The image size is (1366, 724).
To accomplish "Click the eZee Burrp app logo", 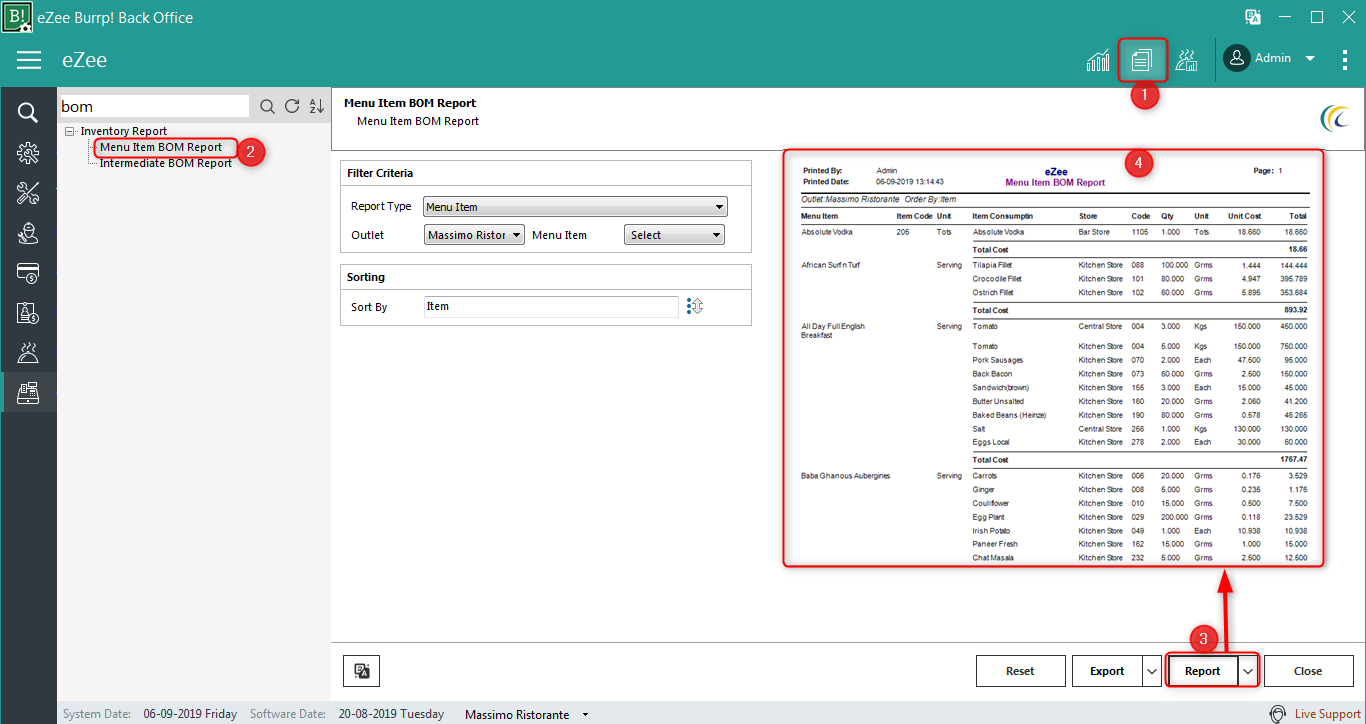I will (17, 17).
